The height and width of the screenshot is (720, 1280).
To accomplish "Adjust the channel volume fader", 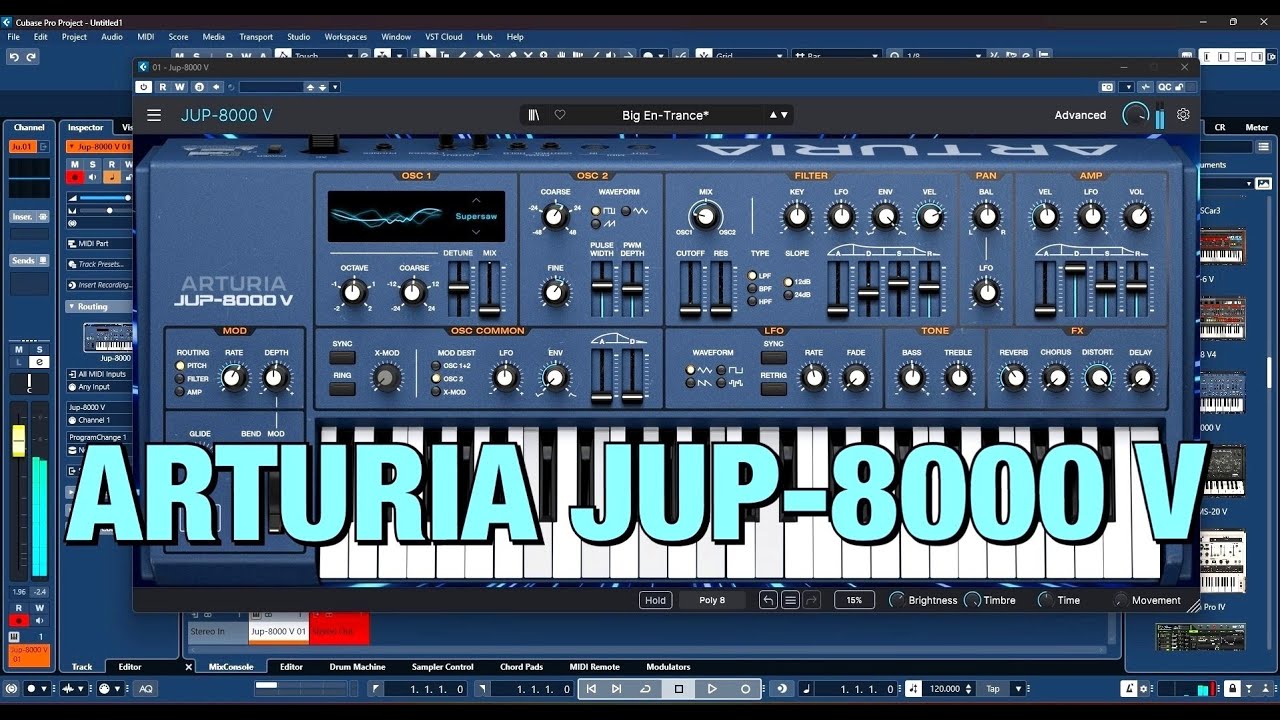I will coord(19,441).
